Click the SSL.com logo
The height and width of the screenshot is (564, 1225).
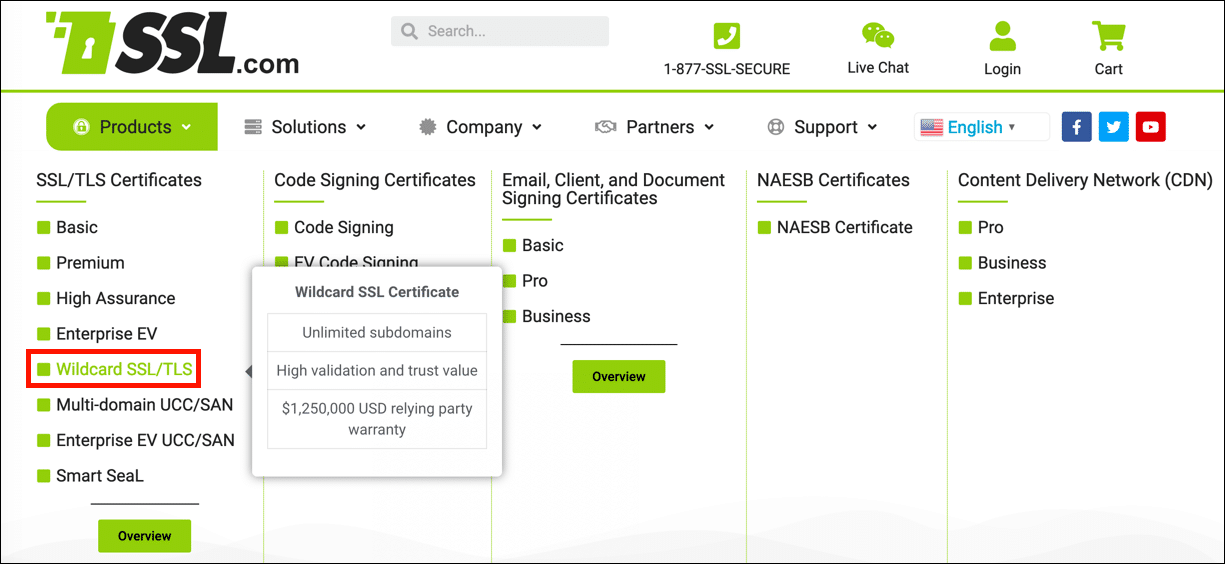point(172,45)
